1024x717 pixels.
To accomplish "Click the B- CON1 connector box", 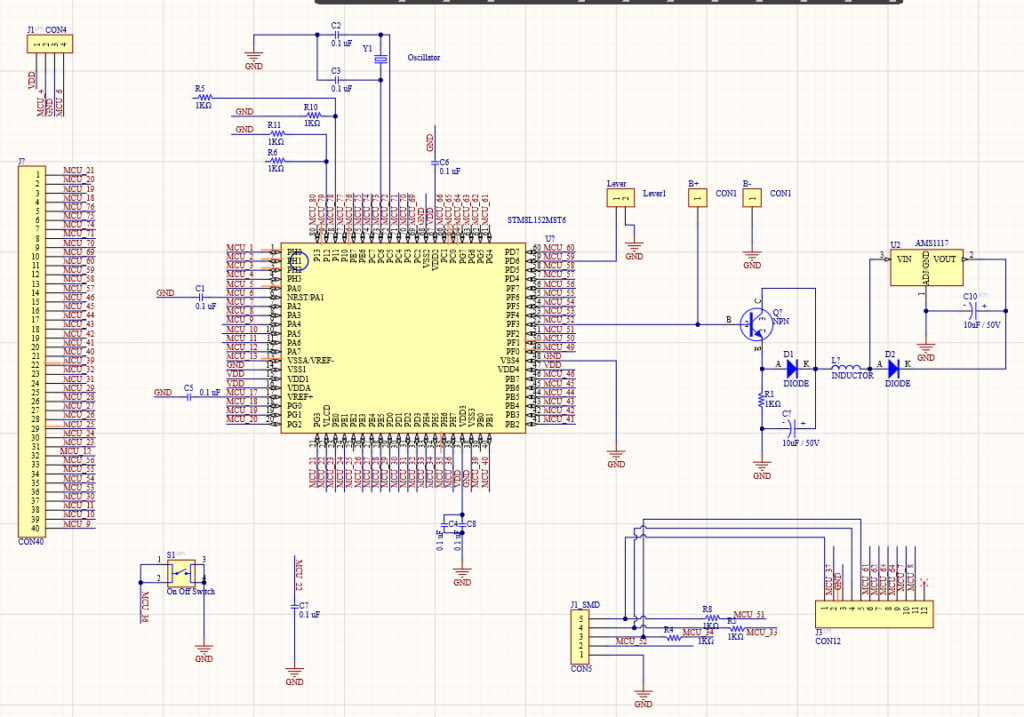I will (752, 198).
